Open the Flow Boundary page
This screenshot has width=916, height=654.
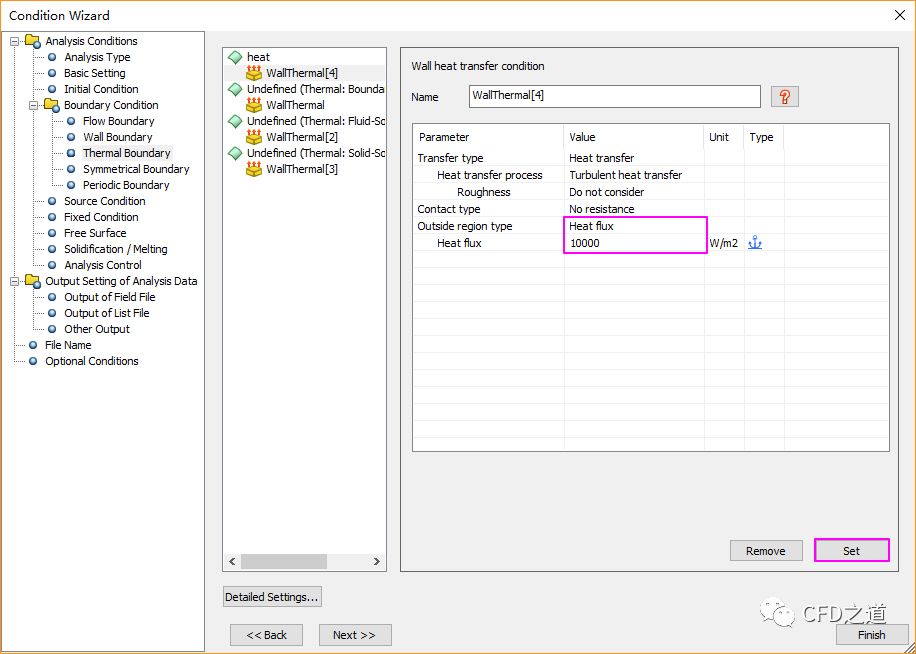118,121
